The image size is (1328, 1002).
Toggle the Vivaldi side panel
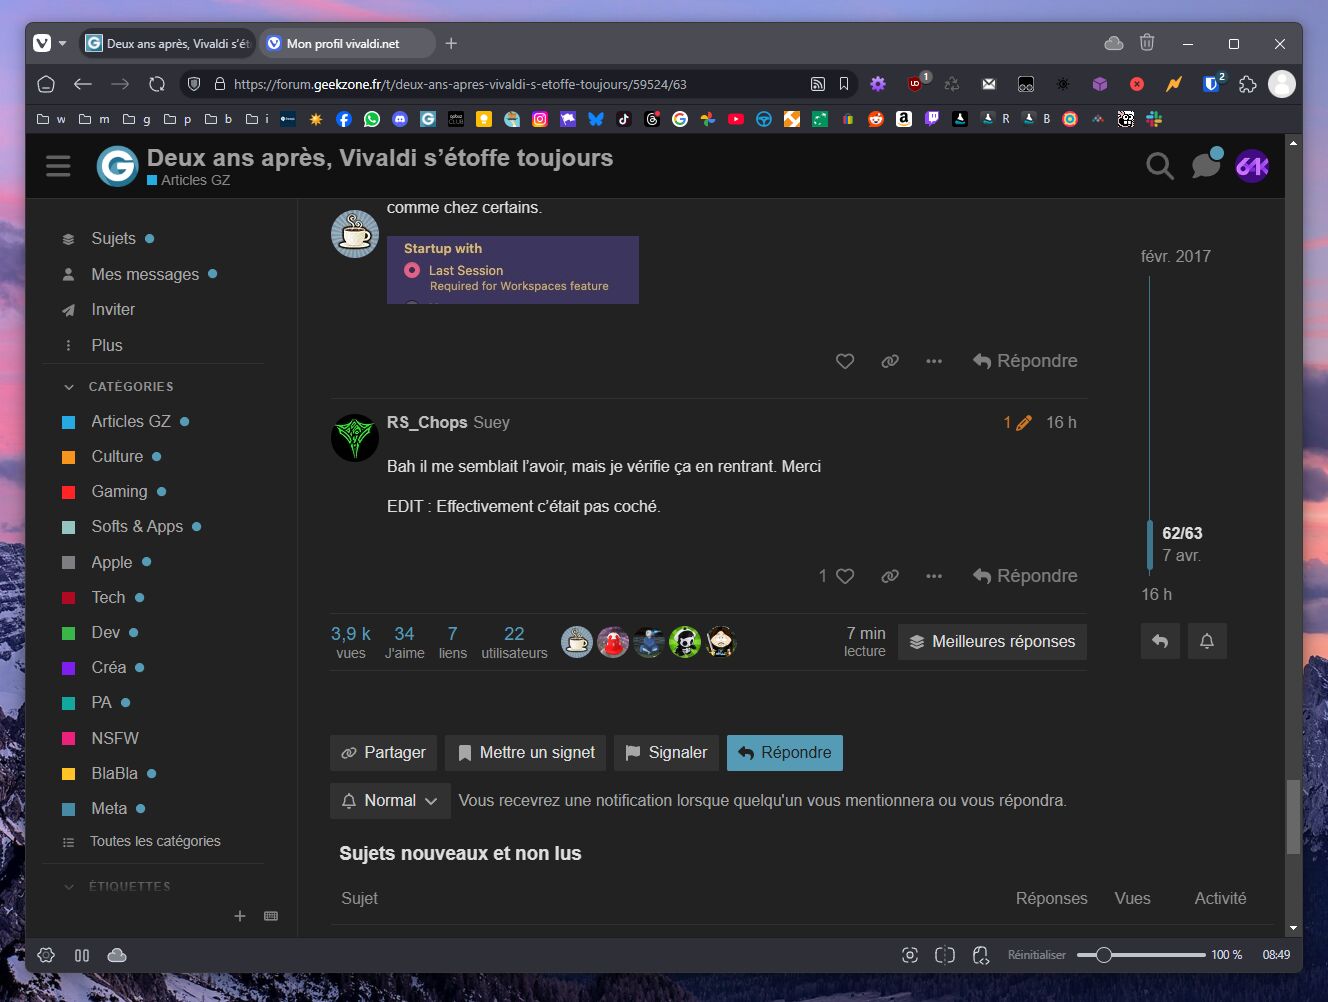(82, 955)
